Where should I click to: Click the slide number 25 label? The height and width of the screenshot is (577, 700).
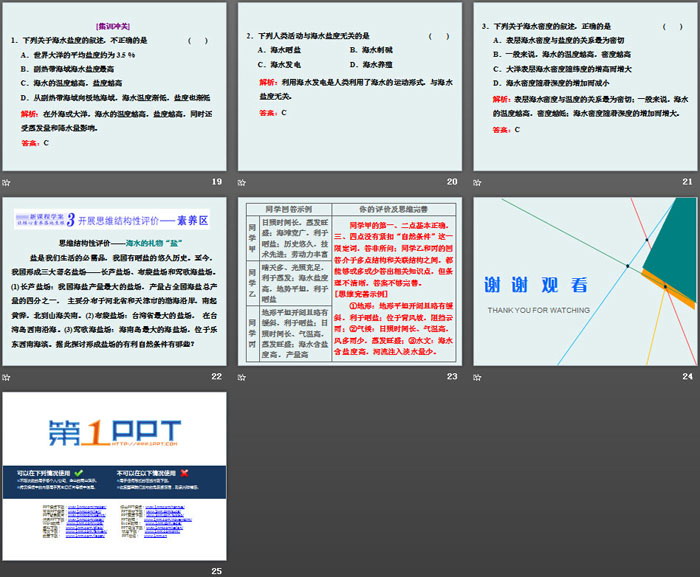[216, 571]
